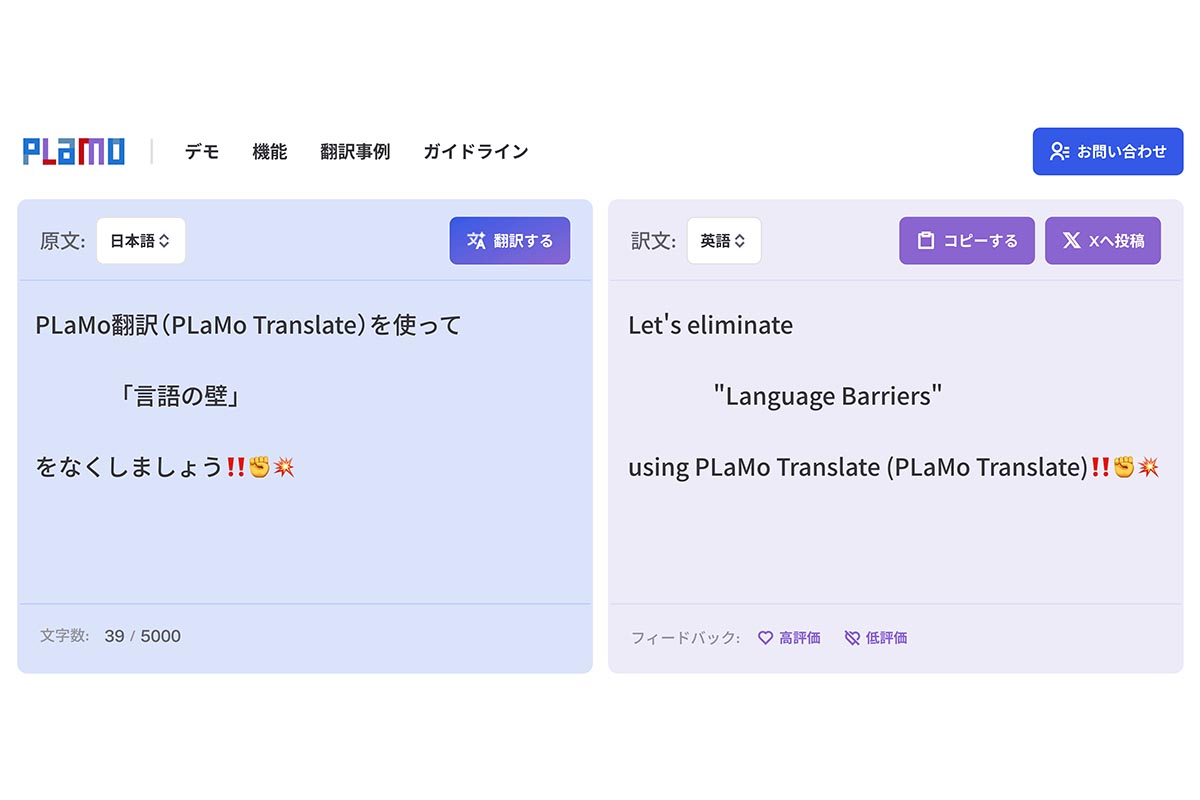Go to the 機能 section
1200x800 pixels.
pyautogui.click(x=269, y=152)
